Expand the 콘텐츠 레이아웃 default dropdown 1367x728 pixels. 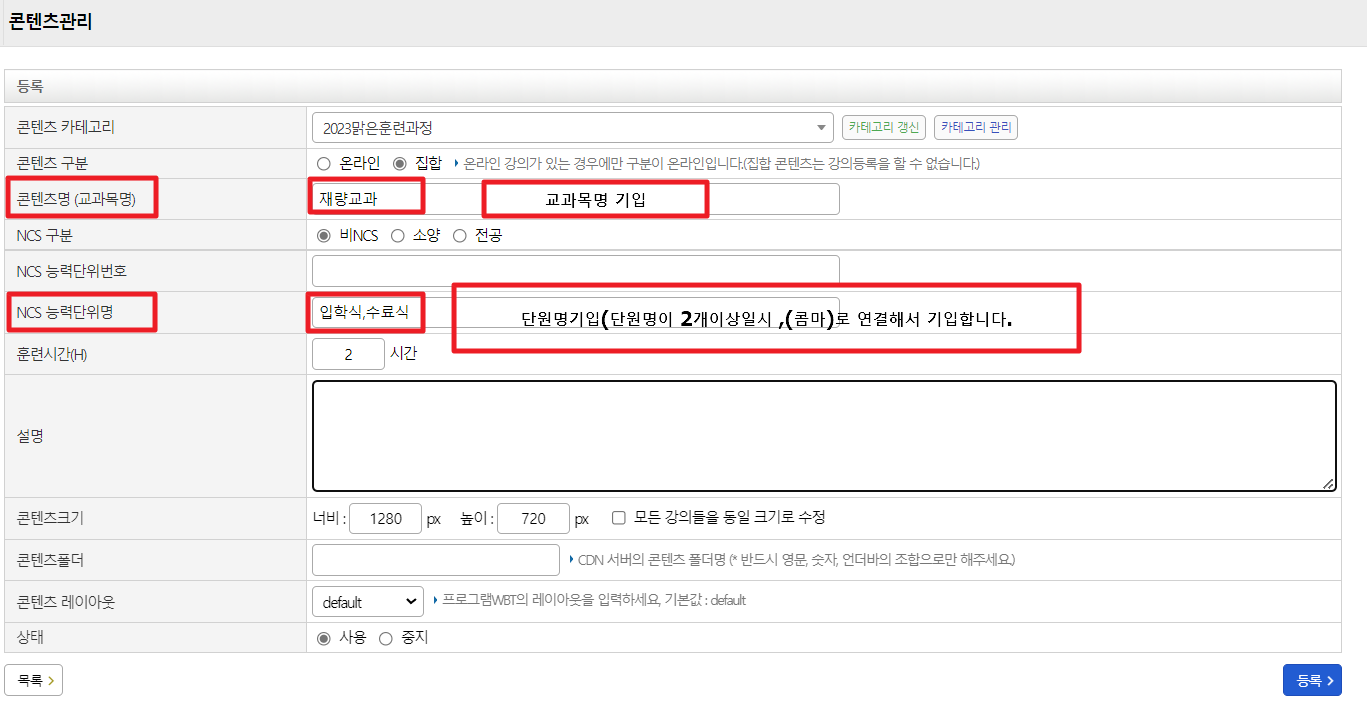(367, 602)
